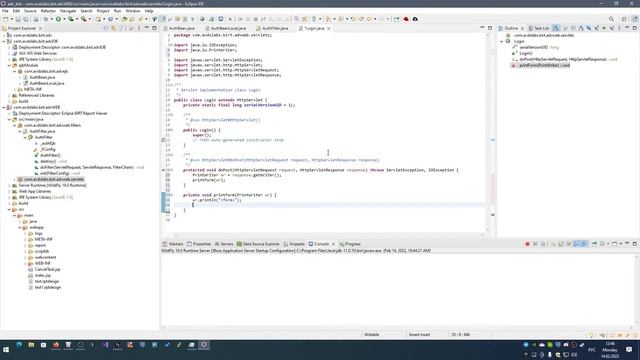Open the Edge browser from the taskbar
Screen dimensions: 640x360
pos(19,345)
